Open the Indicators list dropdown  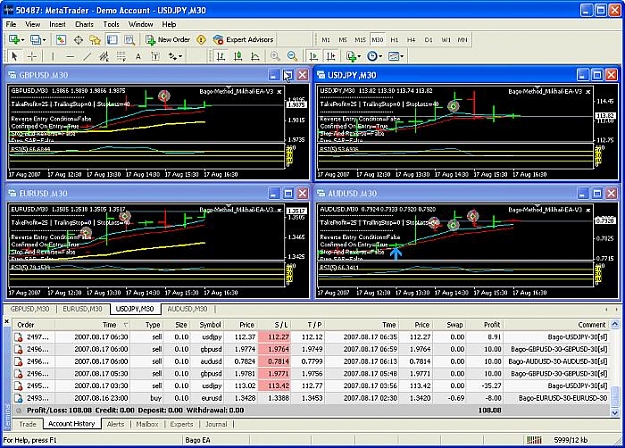click(x=353, y=57)
